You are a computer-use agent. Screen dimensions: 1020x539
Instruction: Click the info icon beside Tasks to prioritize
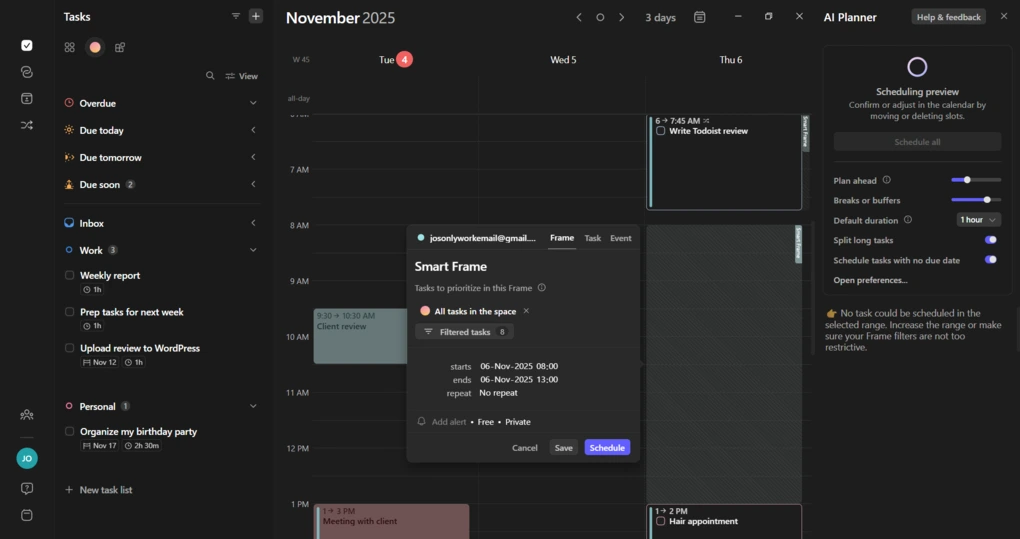pos(541,288)
